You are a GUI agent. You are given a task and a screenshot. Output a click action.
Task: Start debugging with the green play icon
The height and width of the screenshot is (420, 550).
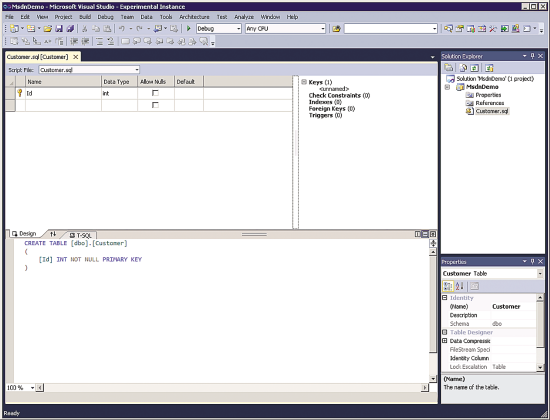coord(189,29)
